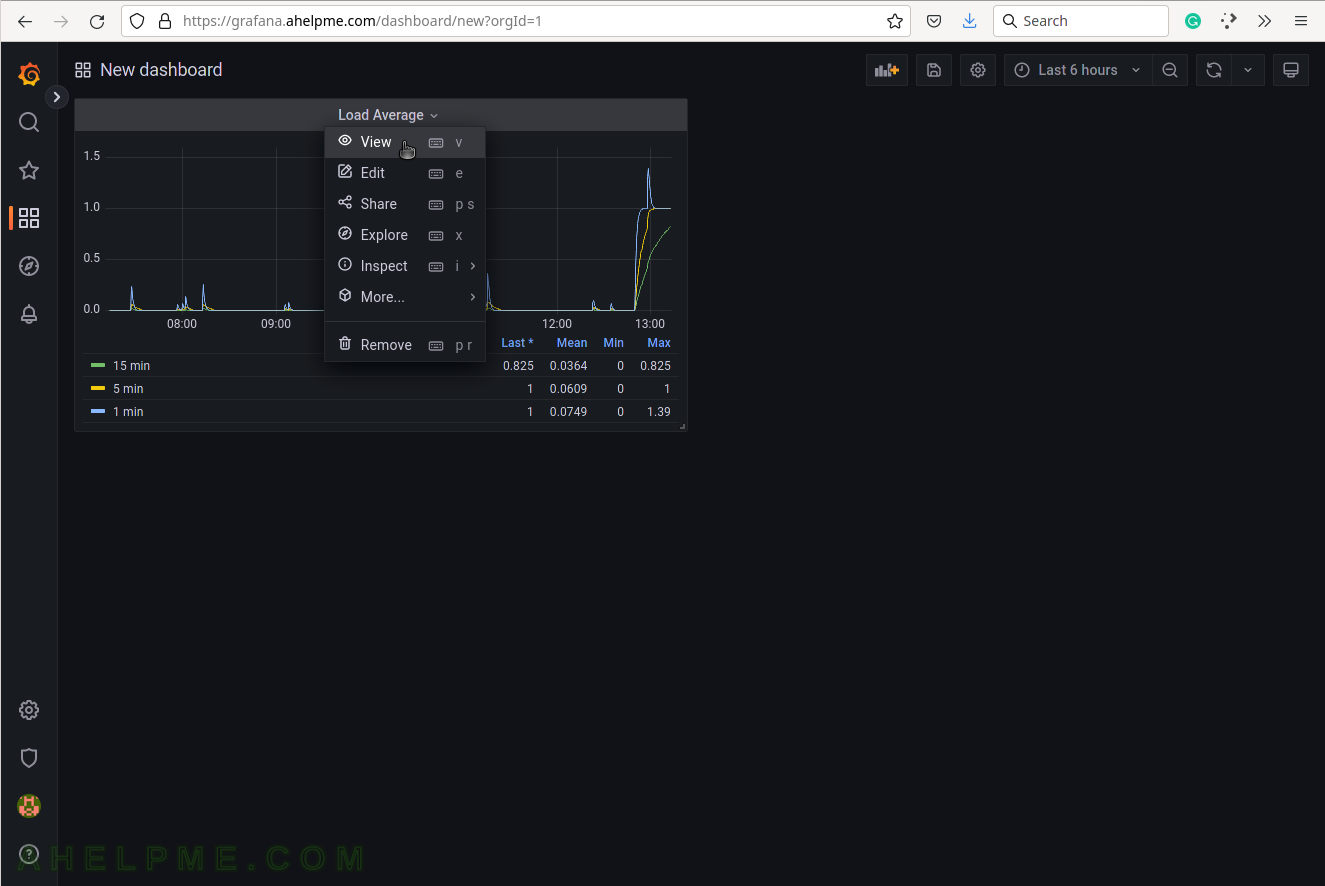Click the Save to Pocket icon
Screen dimensions: 1325x886
click(x=934, y=21)
